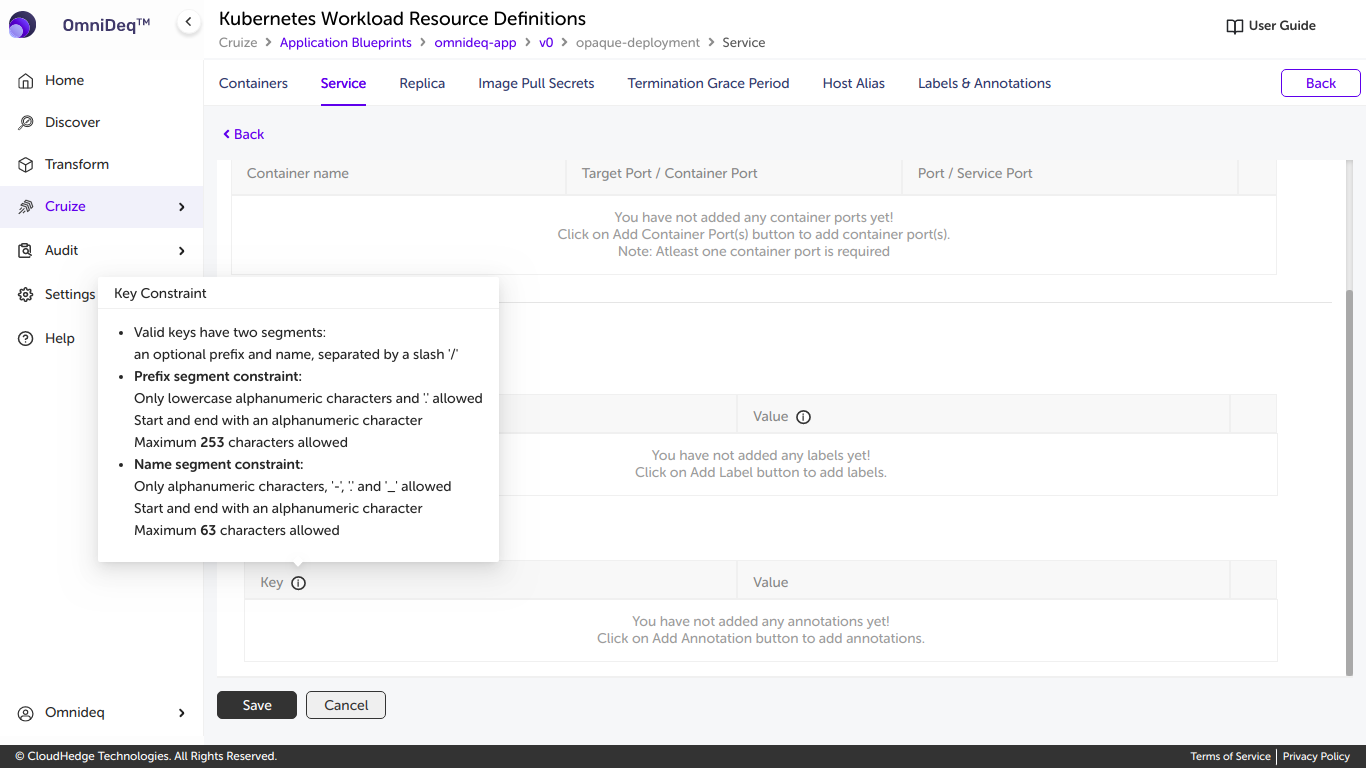Expand the Audit submenu arrow
1366x768 pixels.
pyautogui.click(x=181, y=251)
